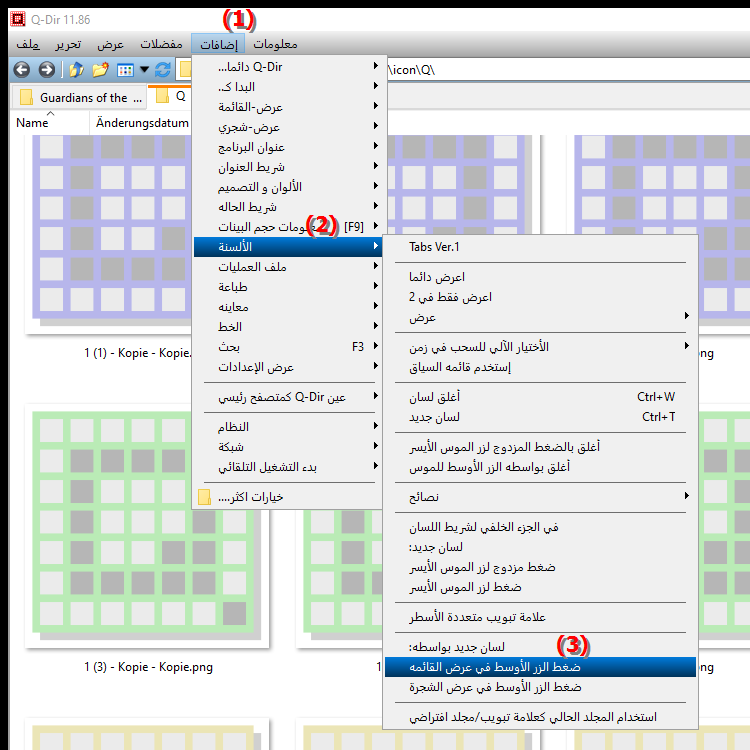750x750 pixels.
Task: Open the شبكة network submenu
Action: tap(287, 447)
